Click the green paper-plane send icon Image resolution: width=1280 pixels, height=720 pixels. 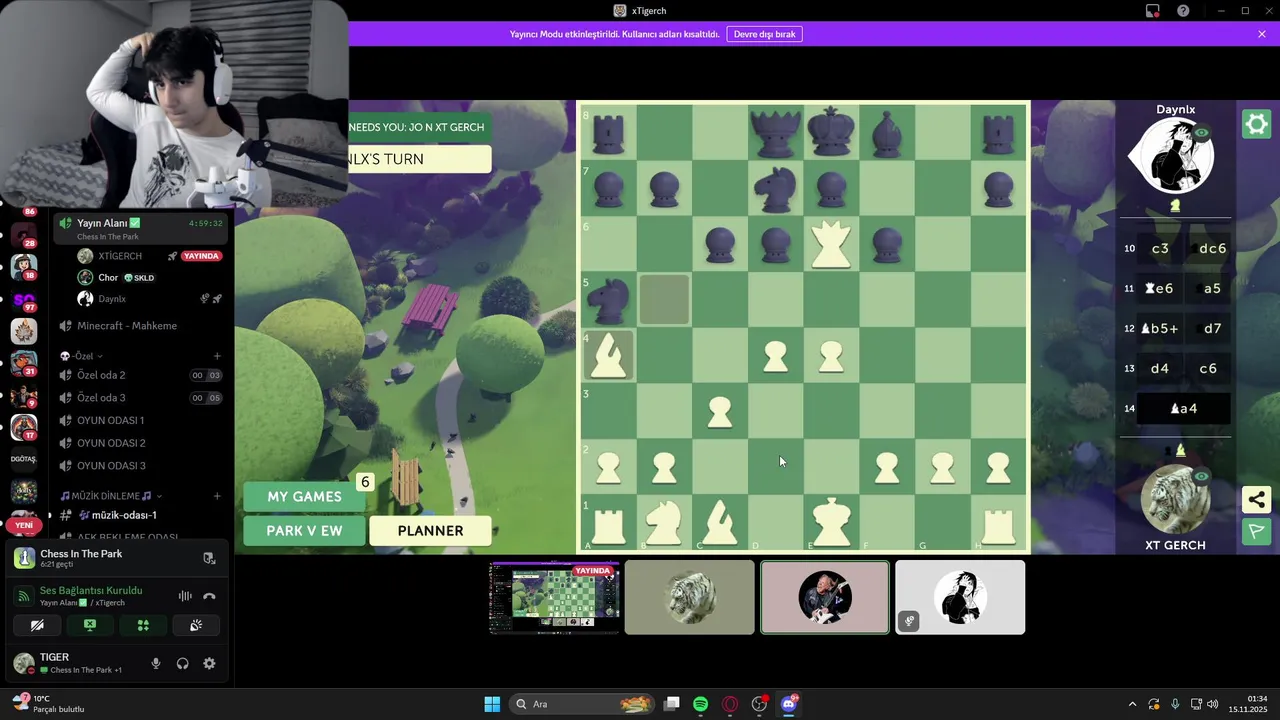click(x=1256, y=531)
